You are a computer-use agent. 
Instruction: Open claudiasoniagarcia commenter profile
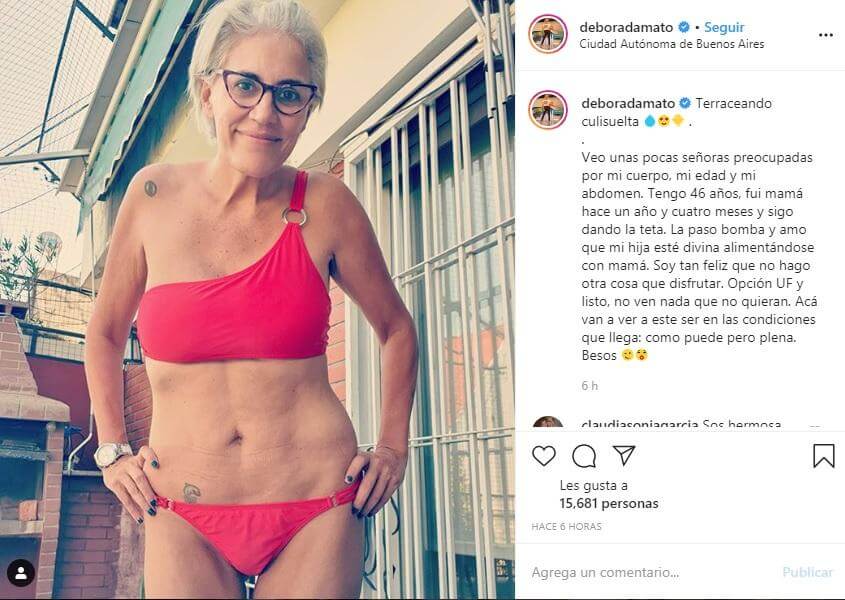640,425
